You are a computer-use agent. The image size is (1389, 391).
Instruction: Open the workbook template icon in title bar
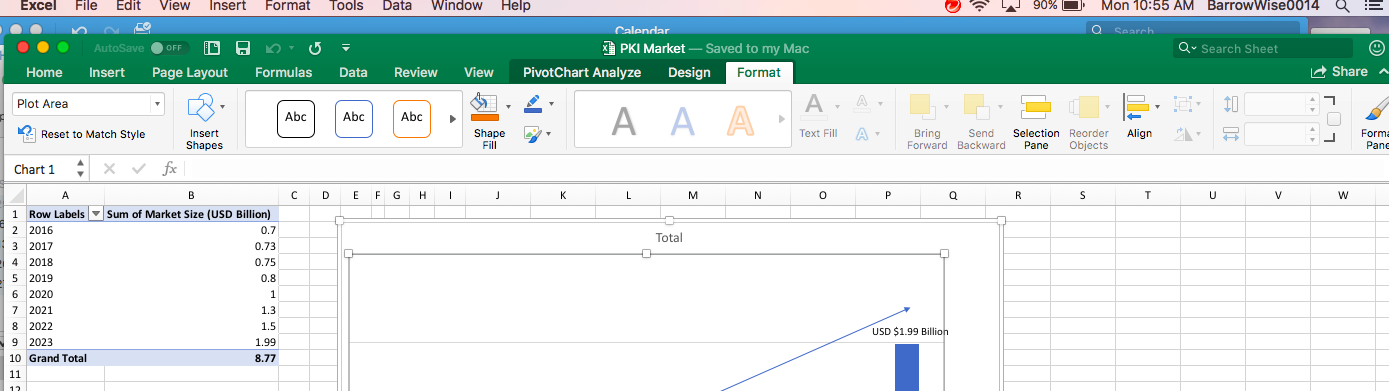[212, 48]
